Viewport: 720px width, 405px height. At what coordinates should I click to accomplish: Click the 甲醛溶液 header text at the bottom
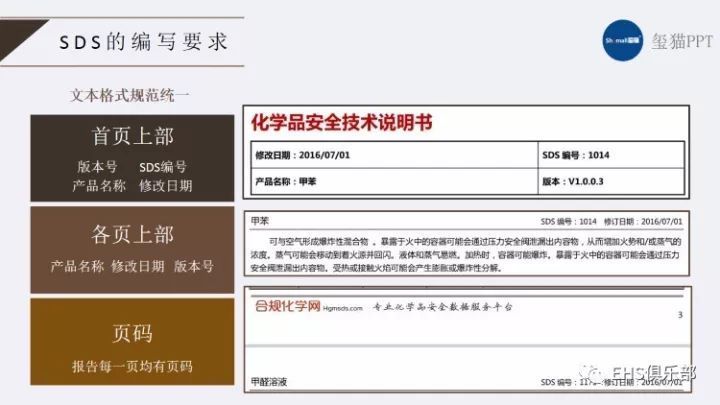269,382
